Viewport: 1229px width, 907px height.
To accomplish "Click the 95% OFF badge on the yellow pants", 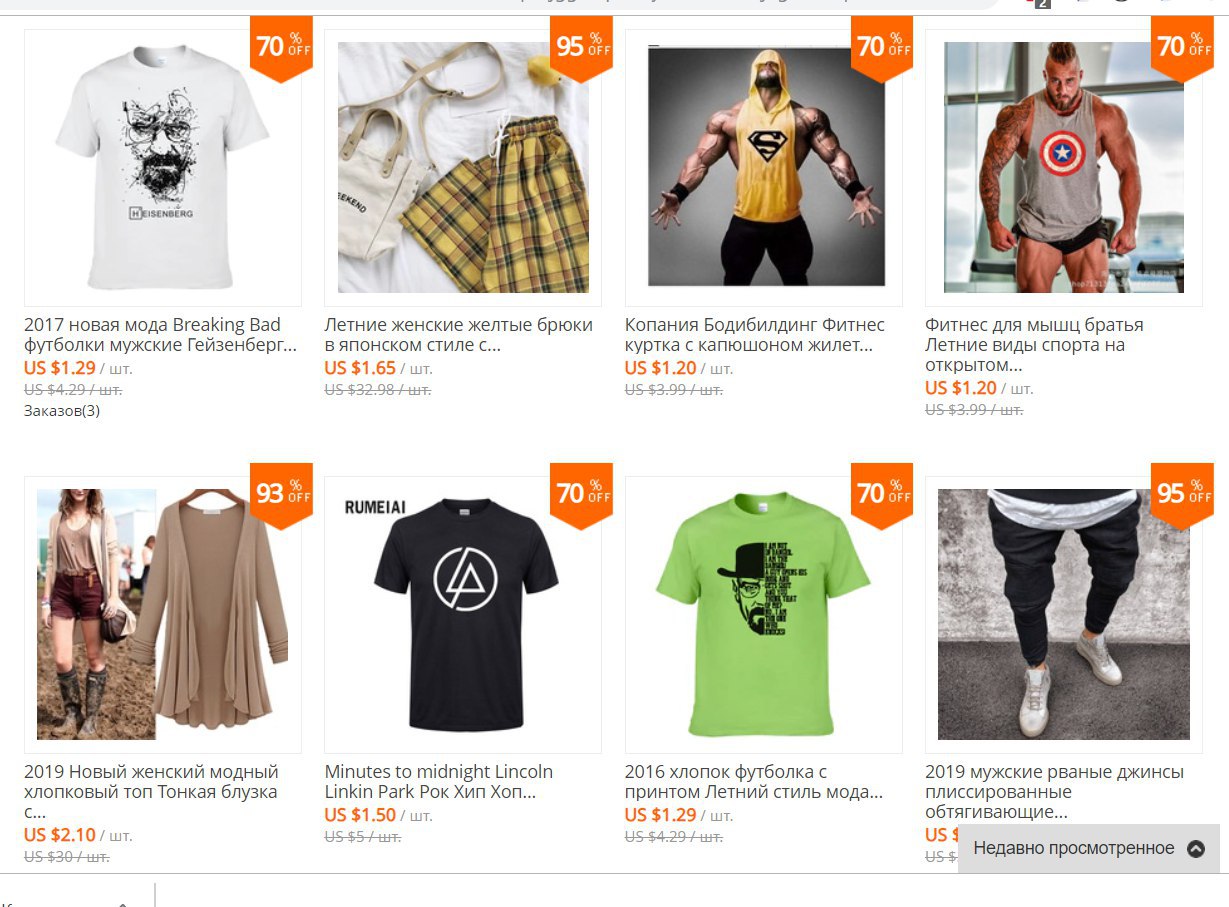I will pos(581,48).
